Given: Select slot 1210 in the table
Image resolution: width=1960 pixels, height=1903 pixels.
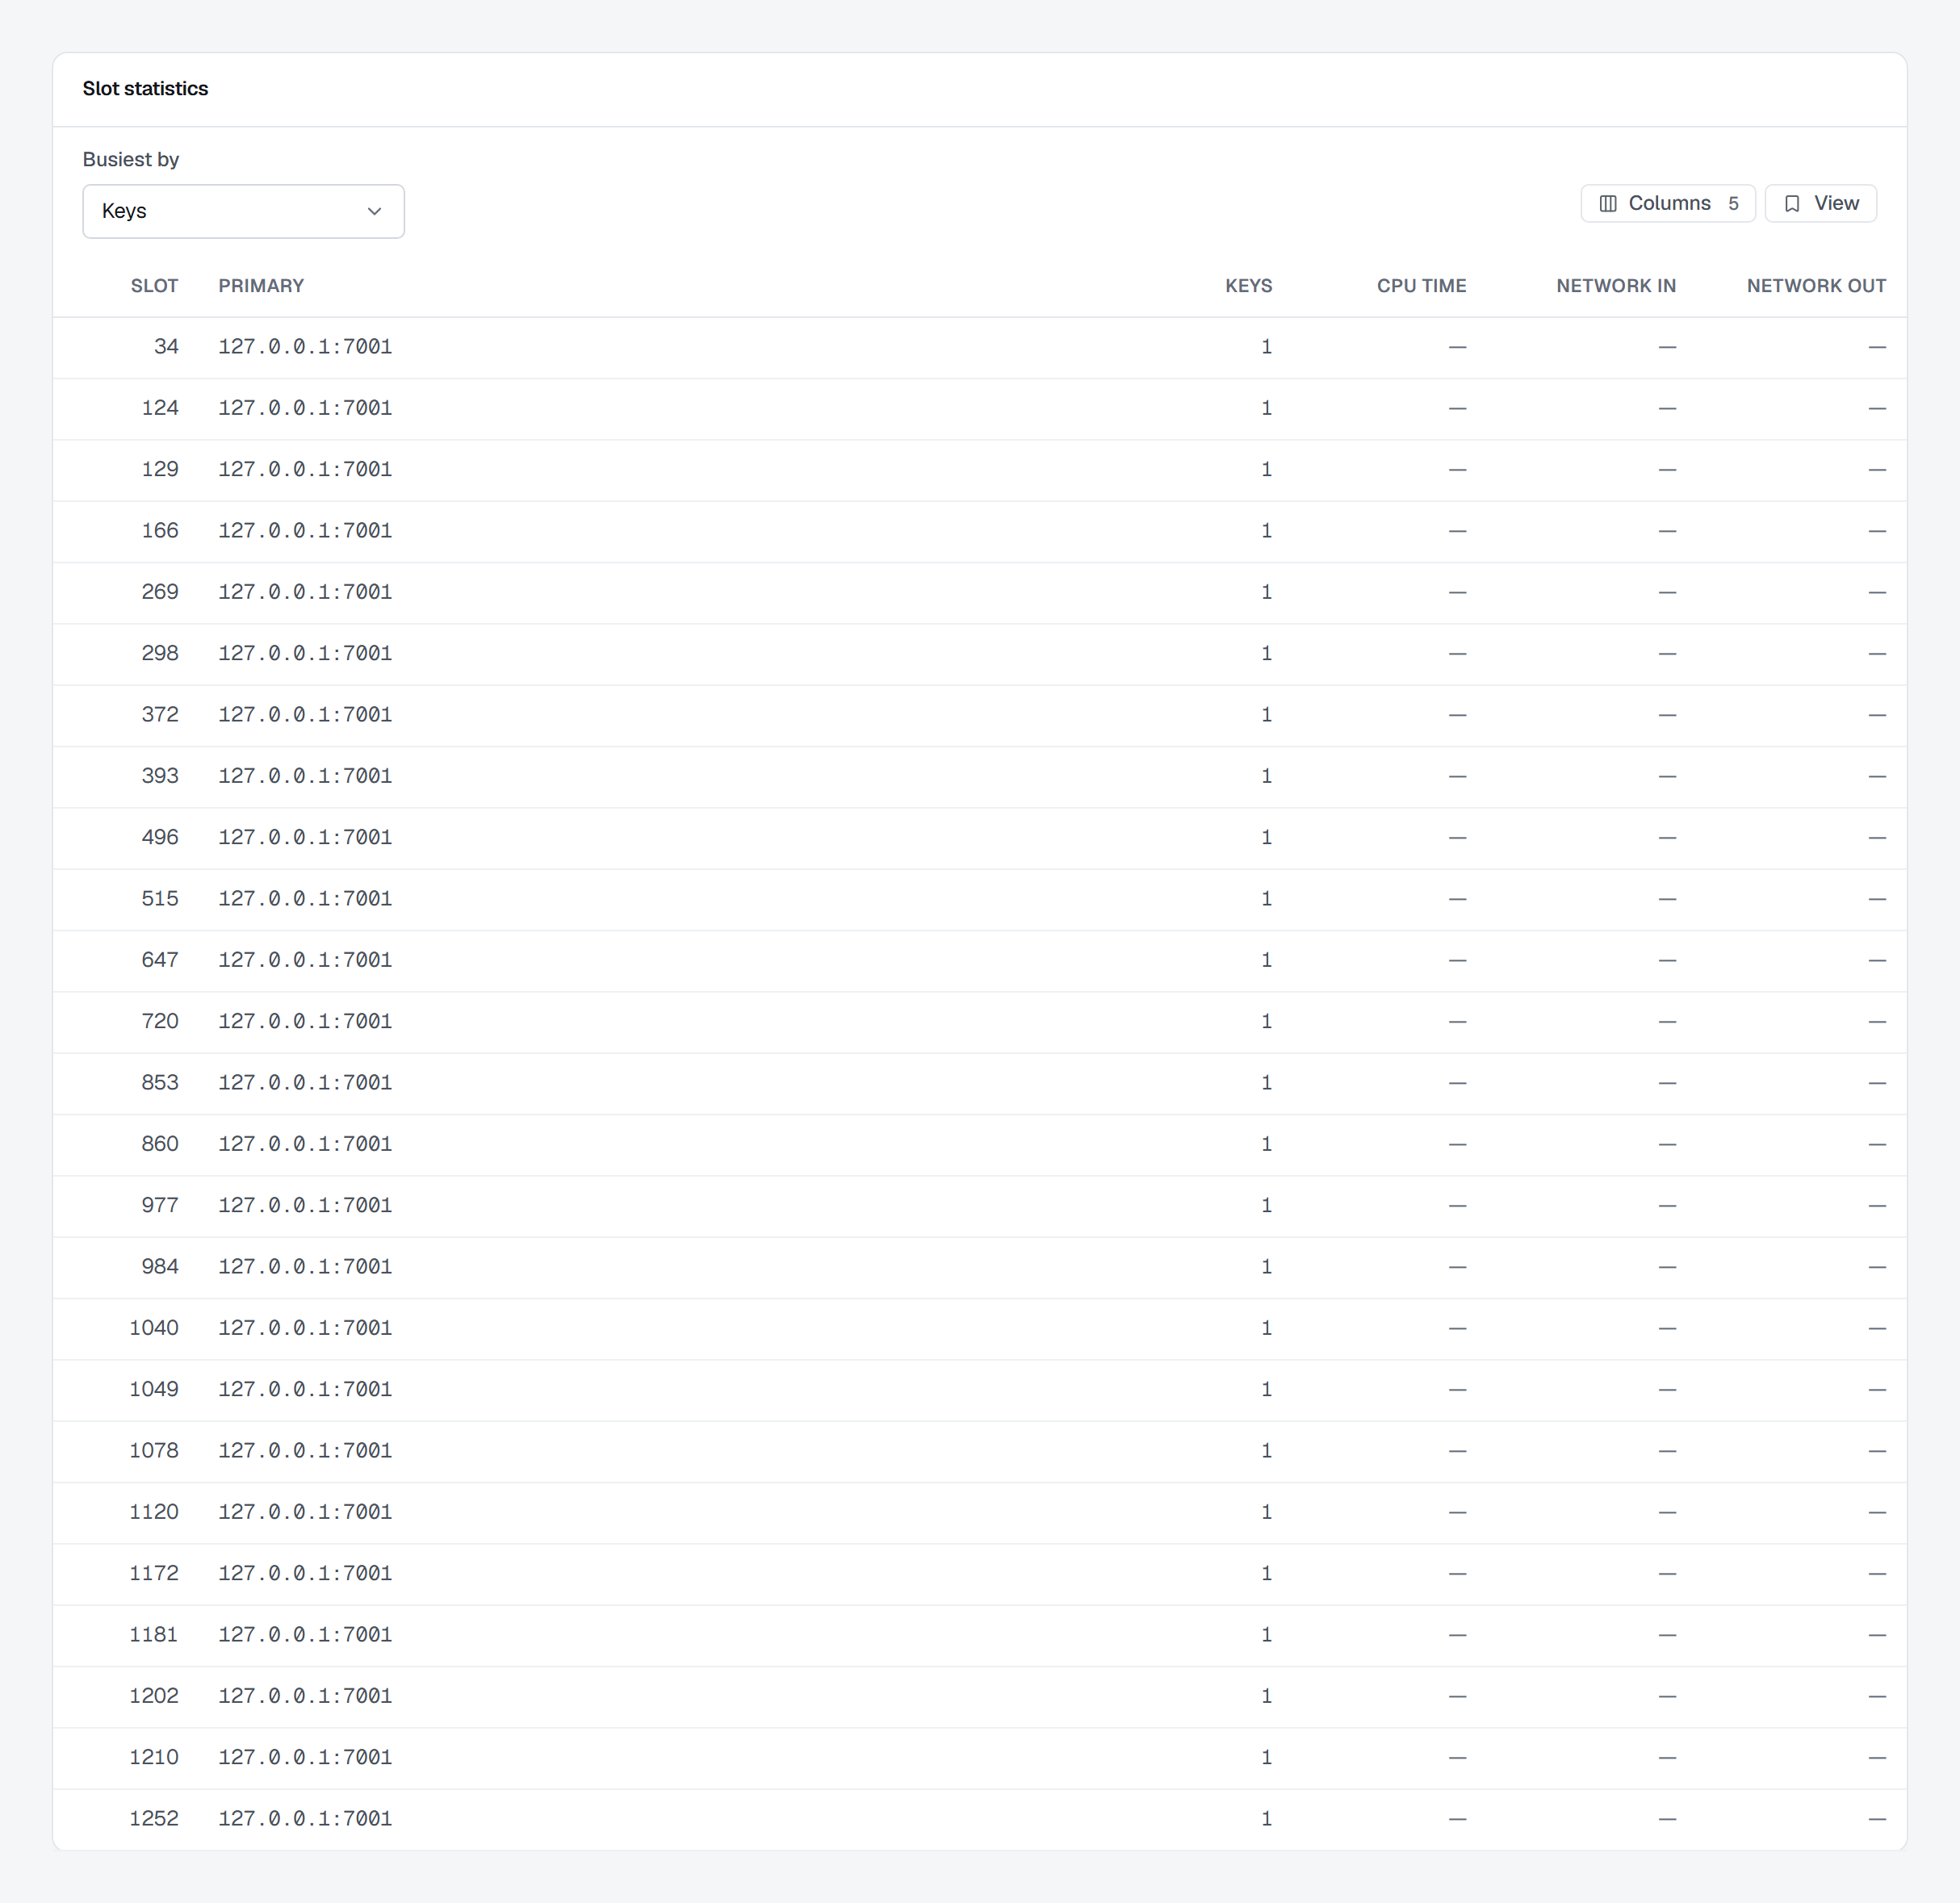Looking at the screenshot, I should [979, 1758].
